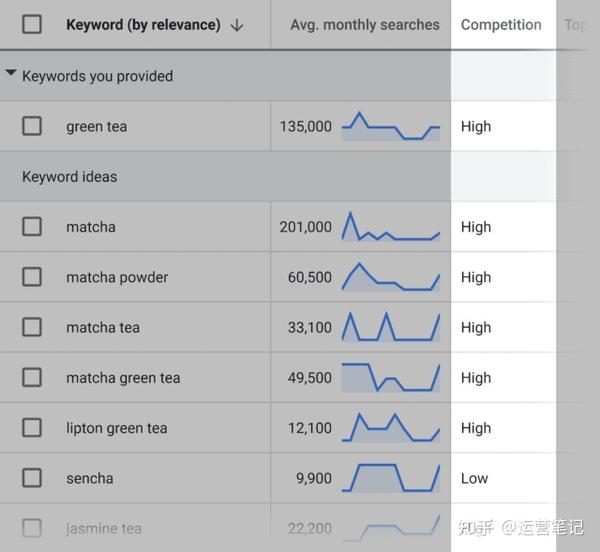Click the sort arrow beside Keyword header
Viewport: 600px width, 552px height.
(237, 25)
